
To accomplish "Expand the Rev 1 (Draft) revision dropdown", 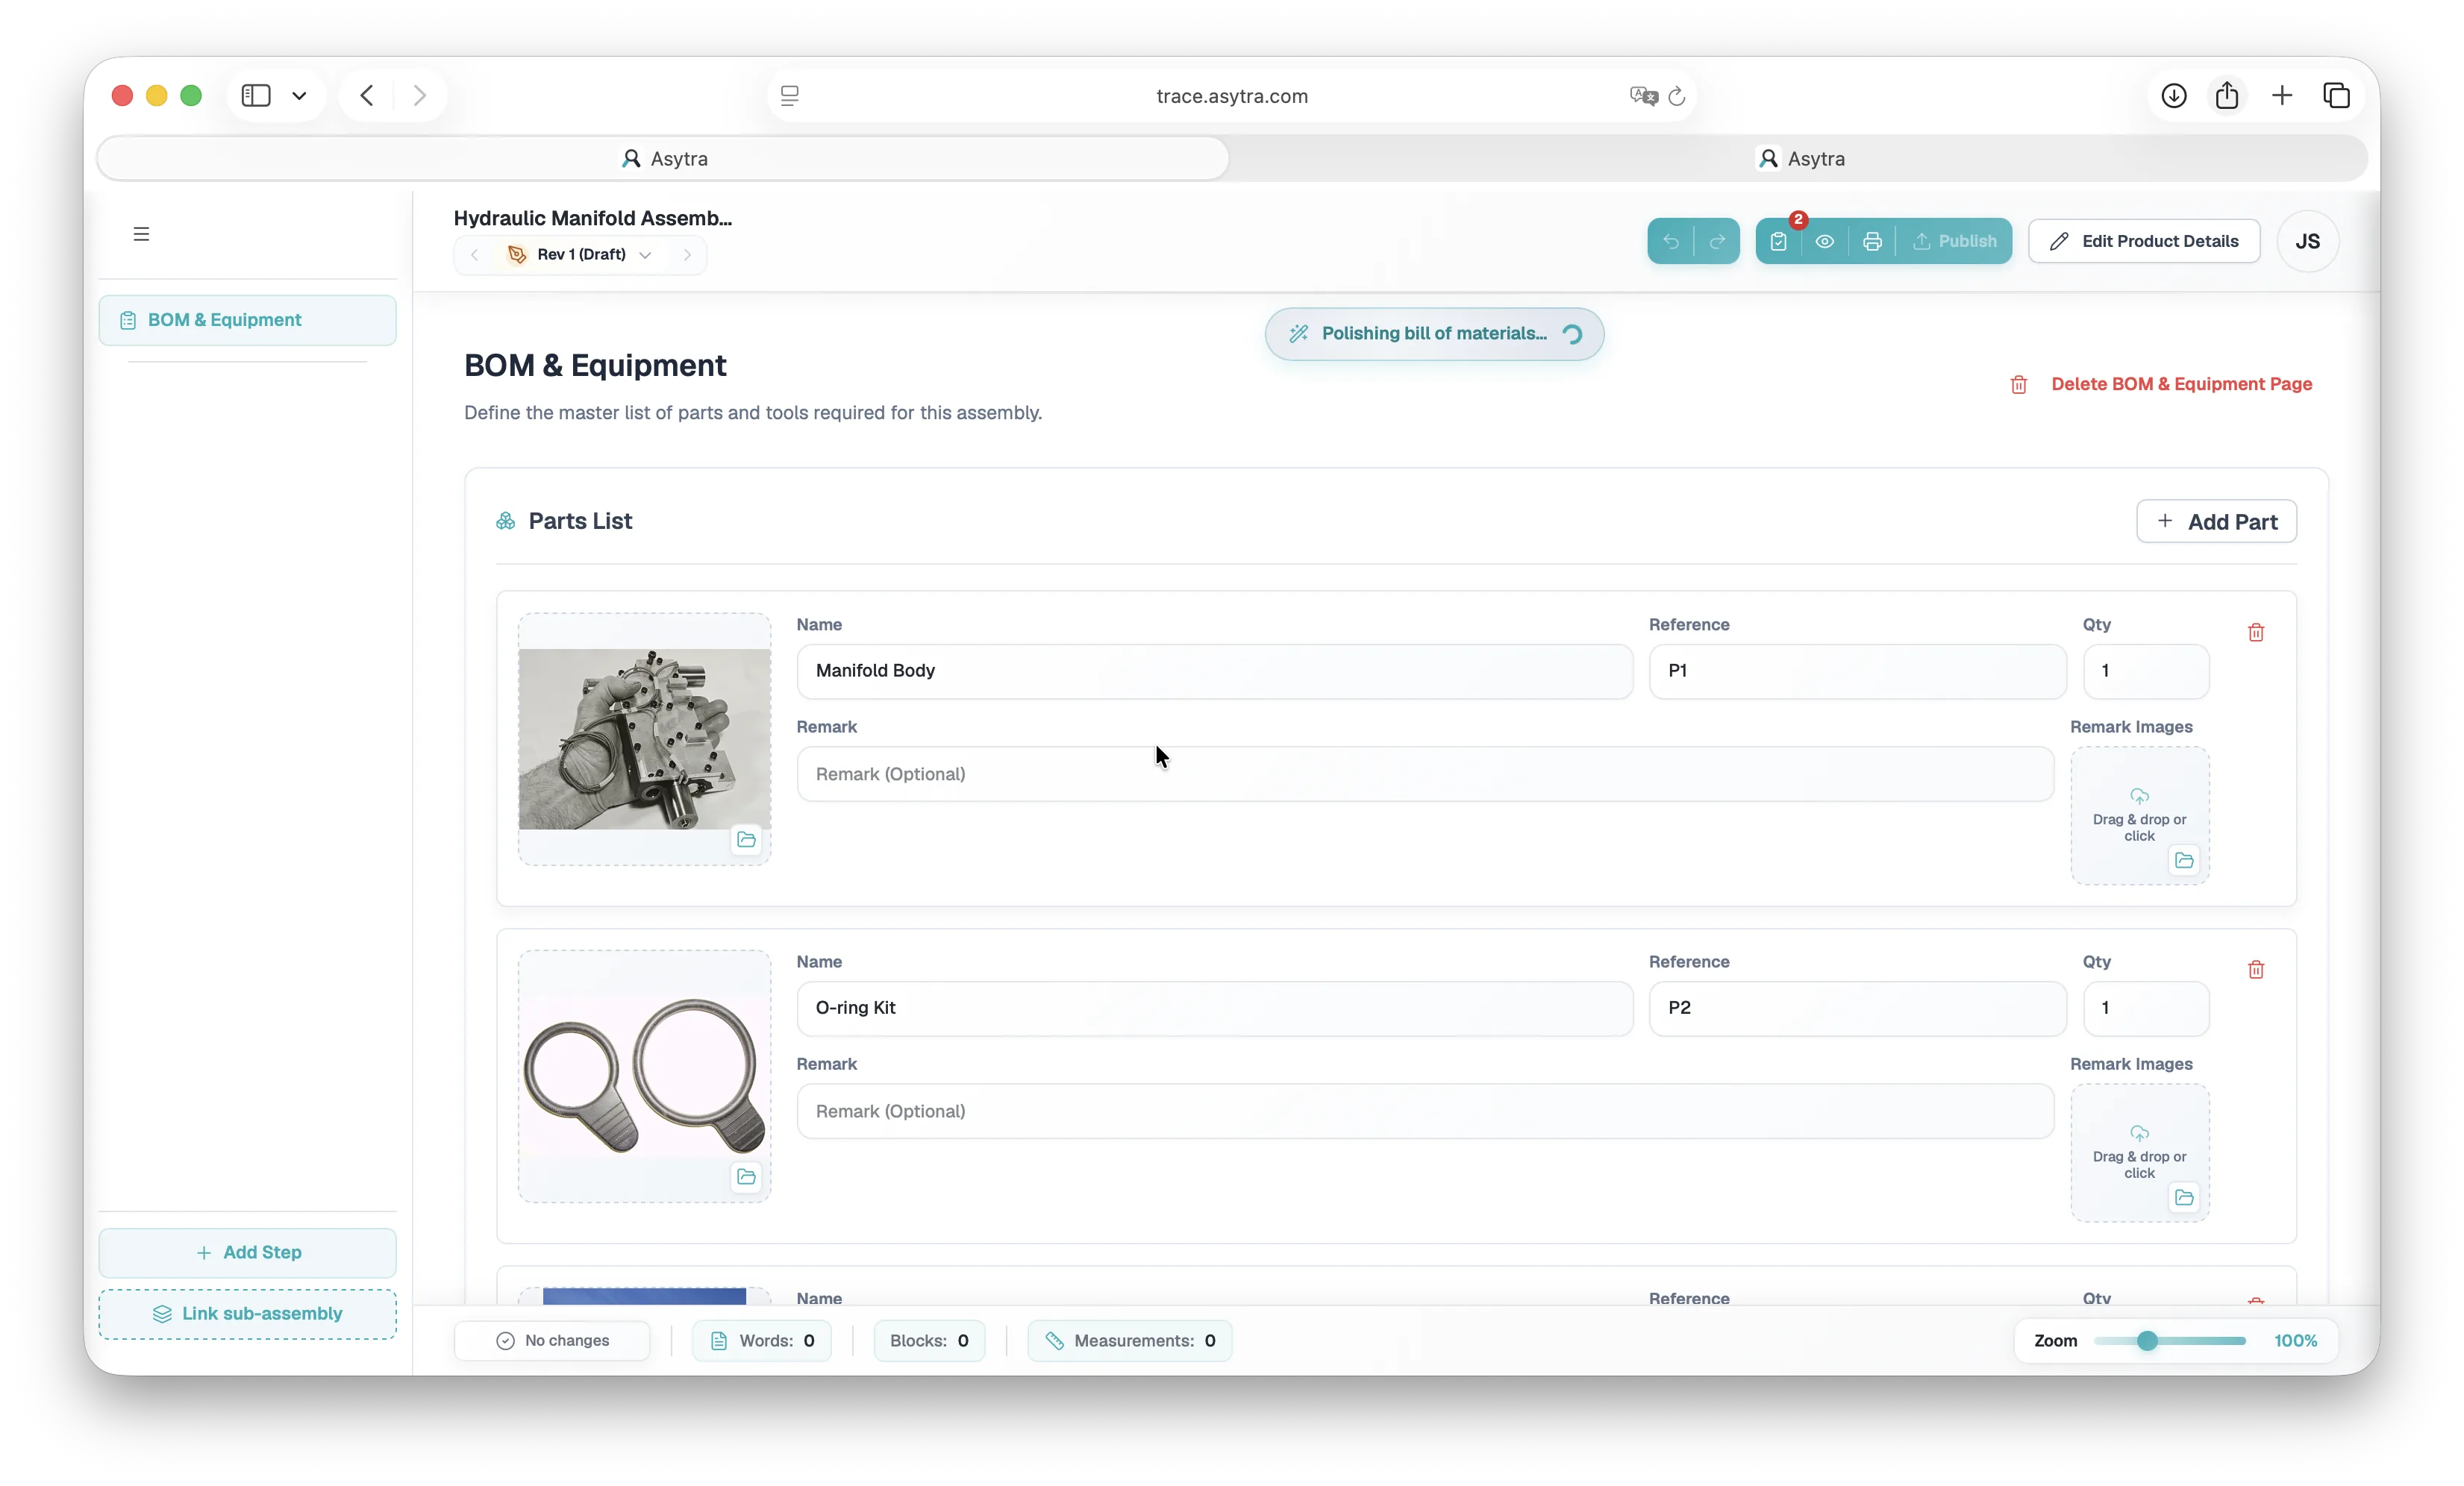I will tap(581, 255).
